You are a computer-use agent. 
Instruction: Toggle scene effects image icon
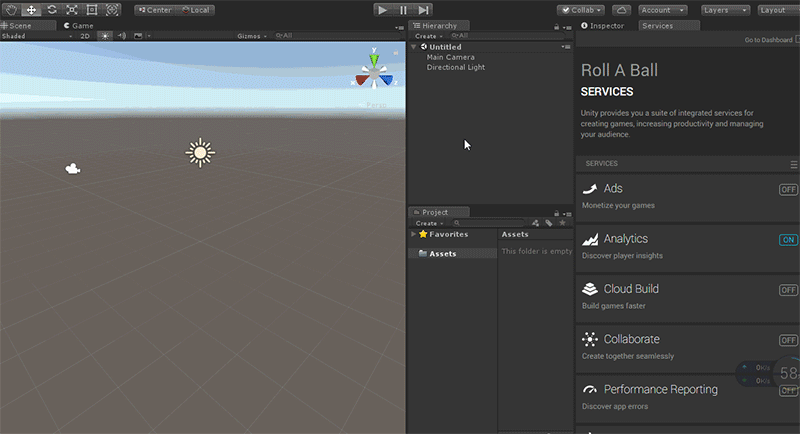click(x=138, y=36)
